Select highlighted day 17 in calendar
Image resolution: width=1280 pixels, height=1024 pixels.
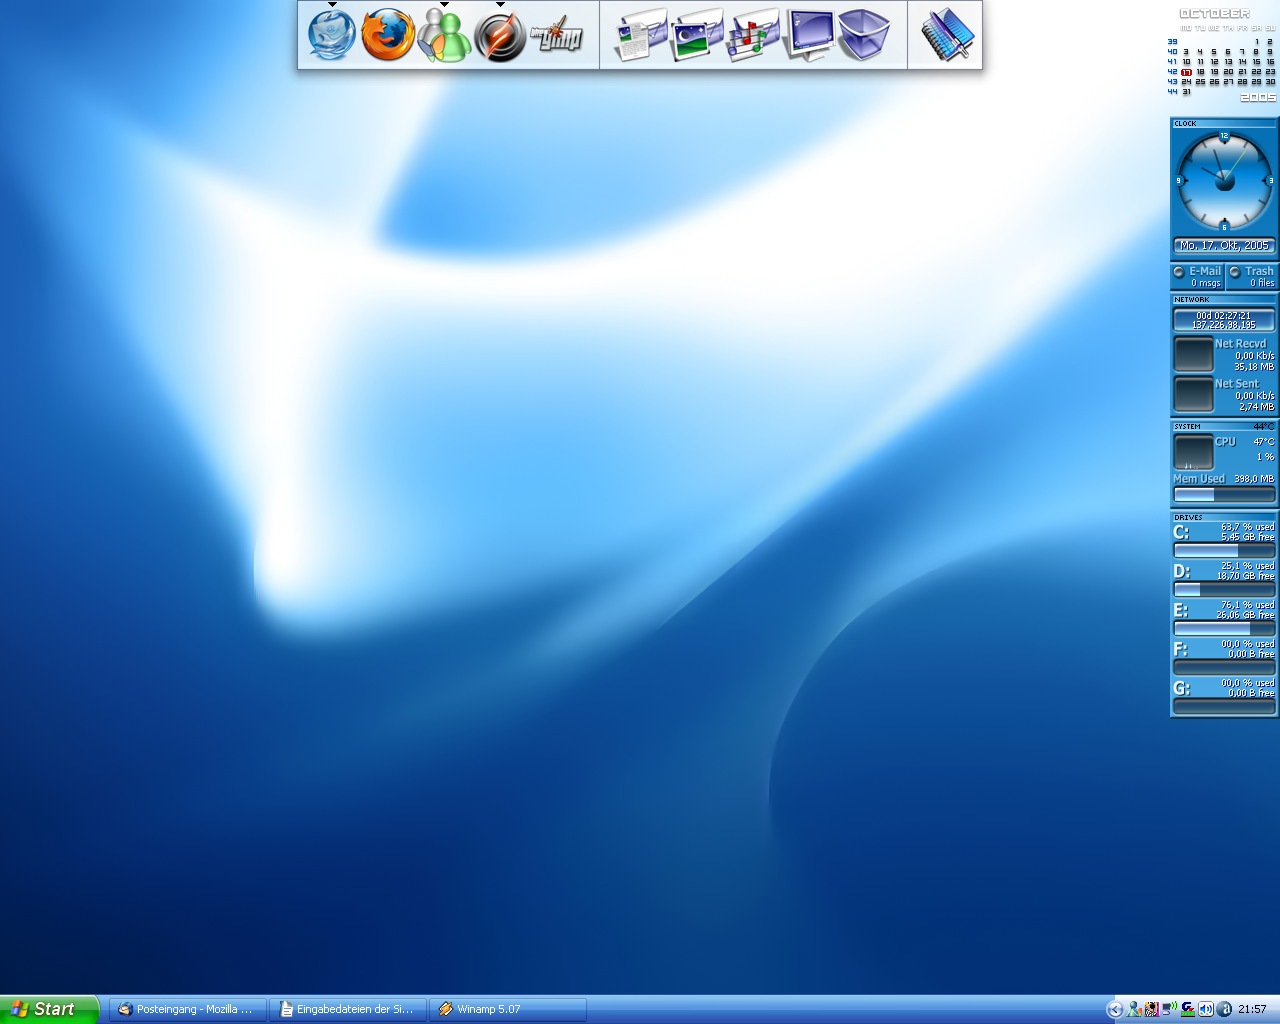[1186, 72]
